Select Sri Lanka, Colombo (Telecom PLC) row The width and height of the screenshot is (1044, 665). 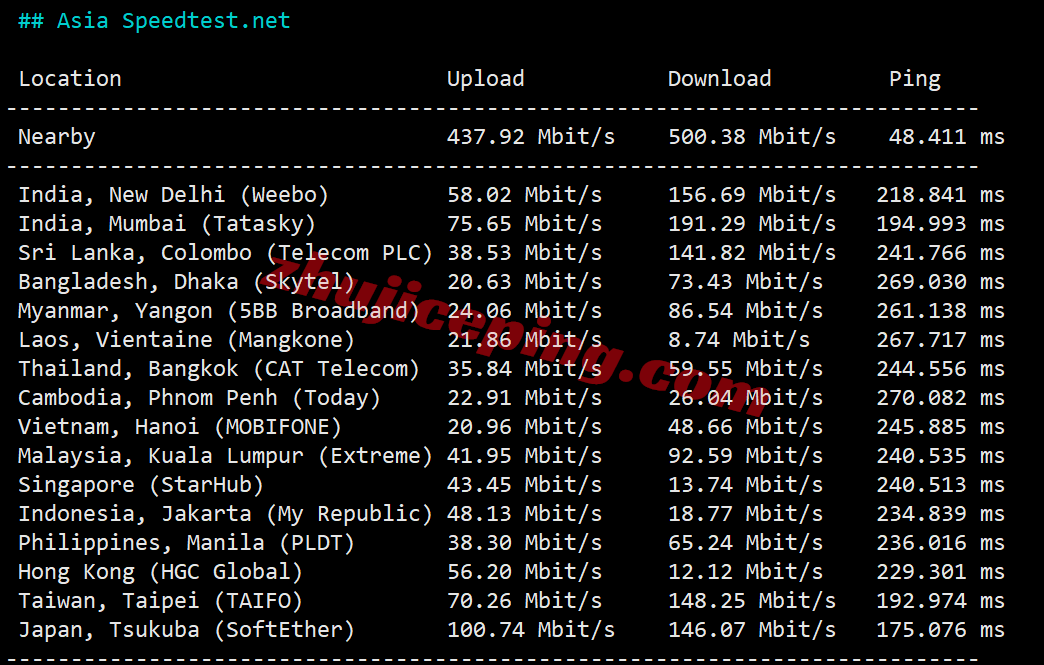pos(225,253)
